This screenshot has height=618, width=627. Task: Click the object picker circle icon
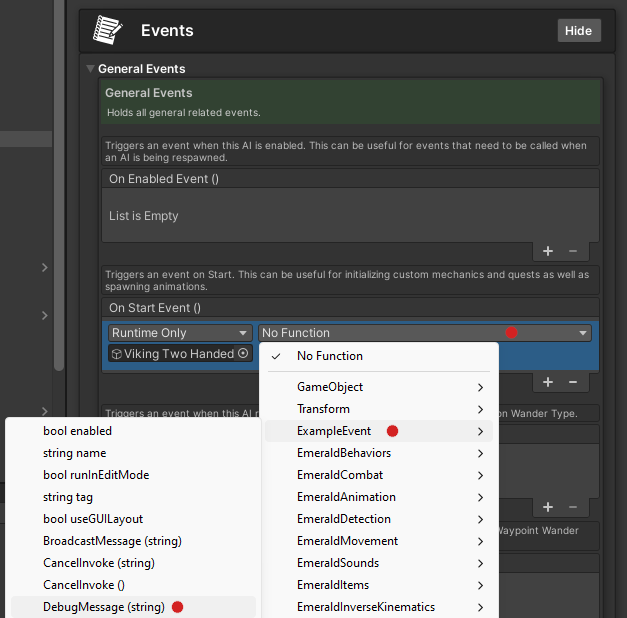[x=243, y=354]
